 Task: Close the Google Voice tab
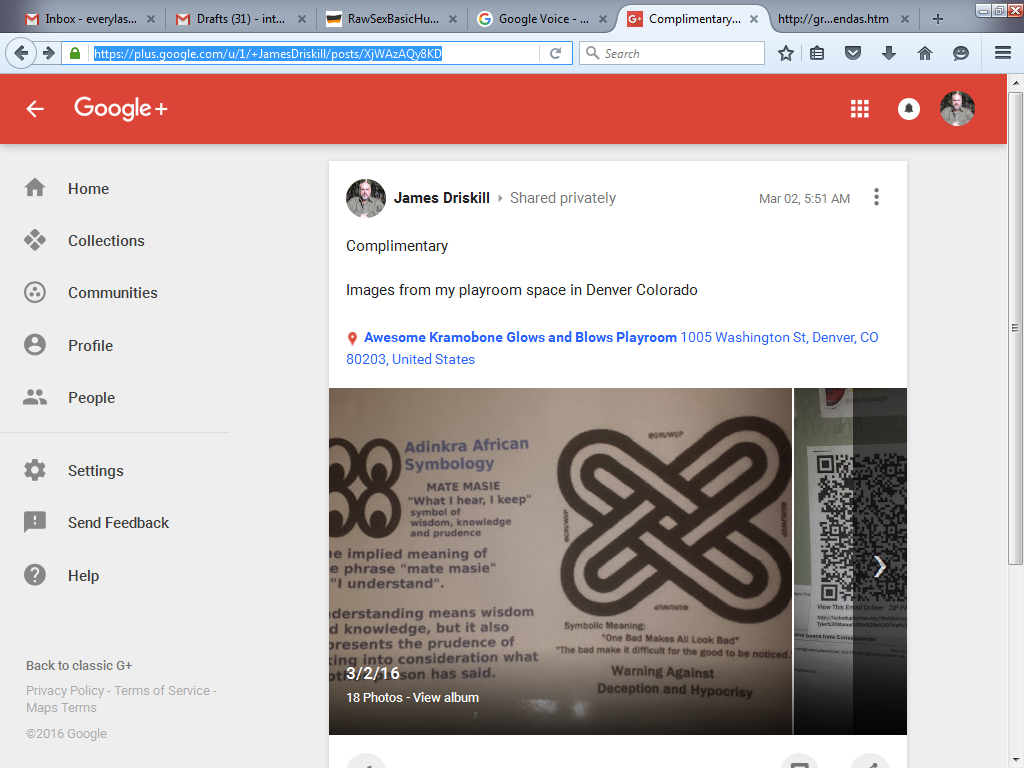point(603,19)
